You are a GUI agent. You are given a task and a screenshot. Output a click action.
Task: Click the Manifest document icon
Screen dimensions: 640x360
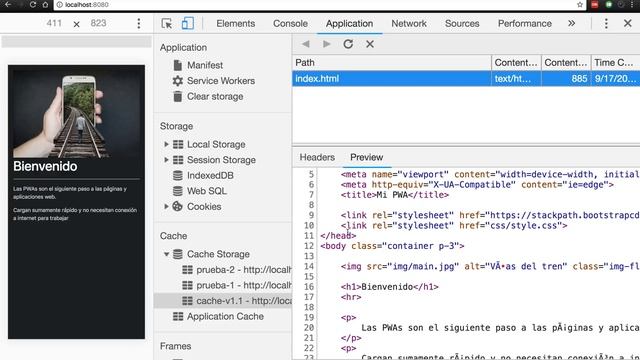tap(178, 65)
